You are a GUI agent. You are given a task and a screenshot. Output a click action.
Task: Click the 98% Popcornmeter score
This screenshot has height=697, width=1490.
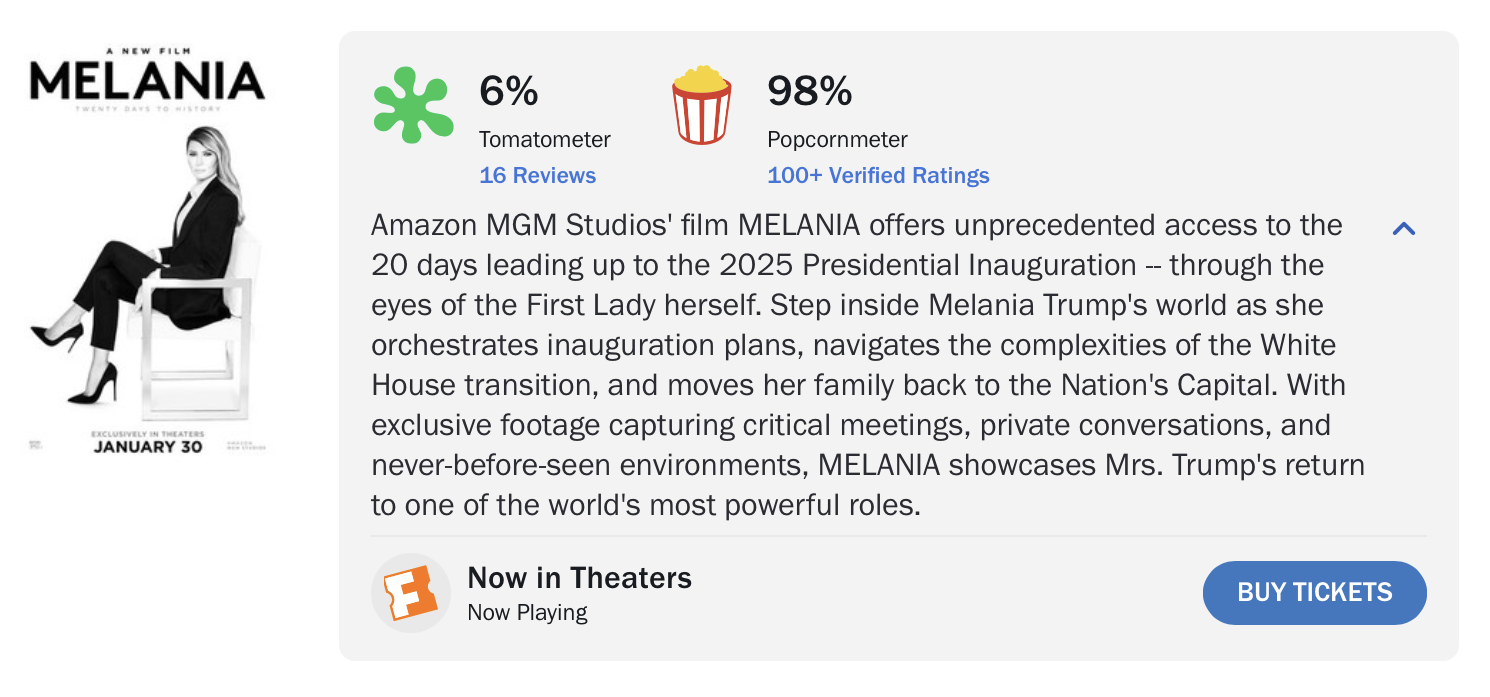click(x=809, y=92)
